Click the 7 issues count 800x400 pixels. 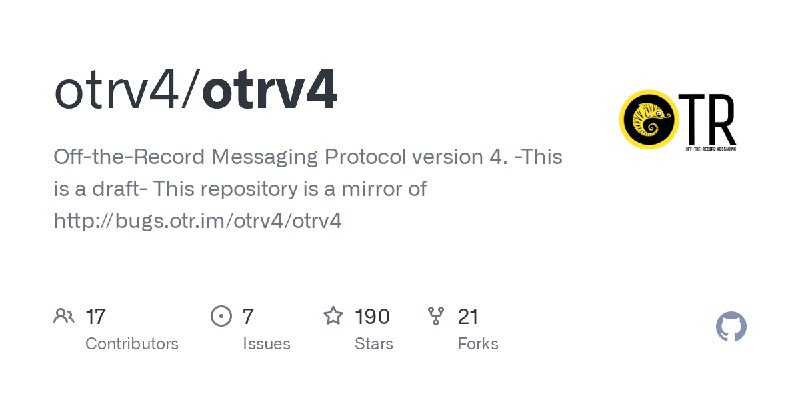pyautogui.click(x=247, y=317)
